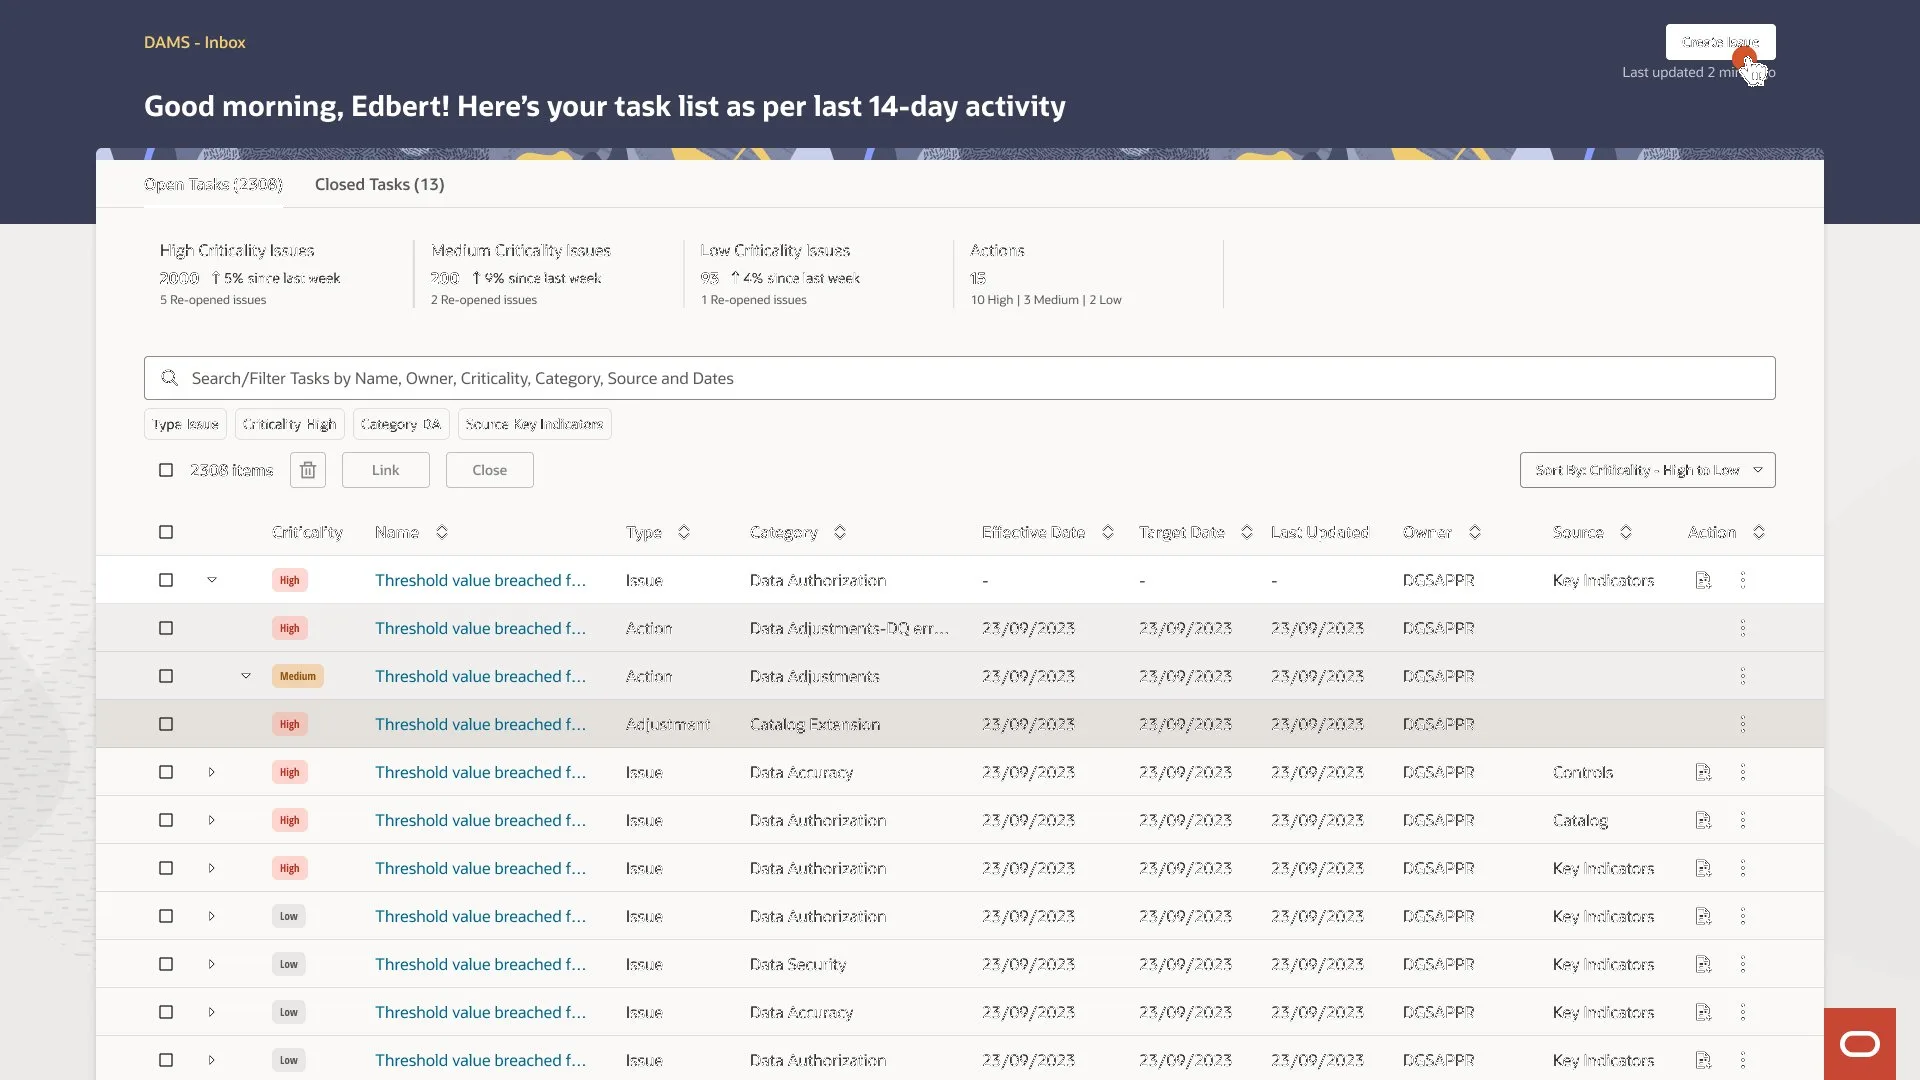The height and width of the screenshot is (1080, 1920).
Task: Select checkbox for Medium criticality row
Action: [x=166, y=676]
